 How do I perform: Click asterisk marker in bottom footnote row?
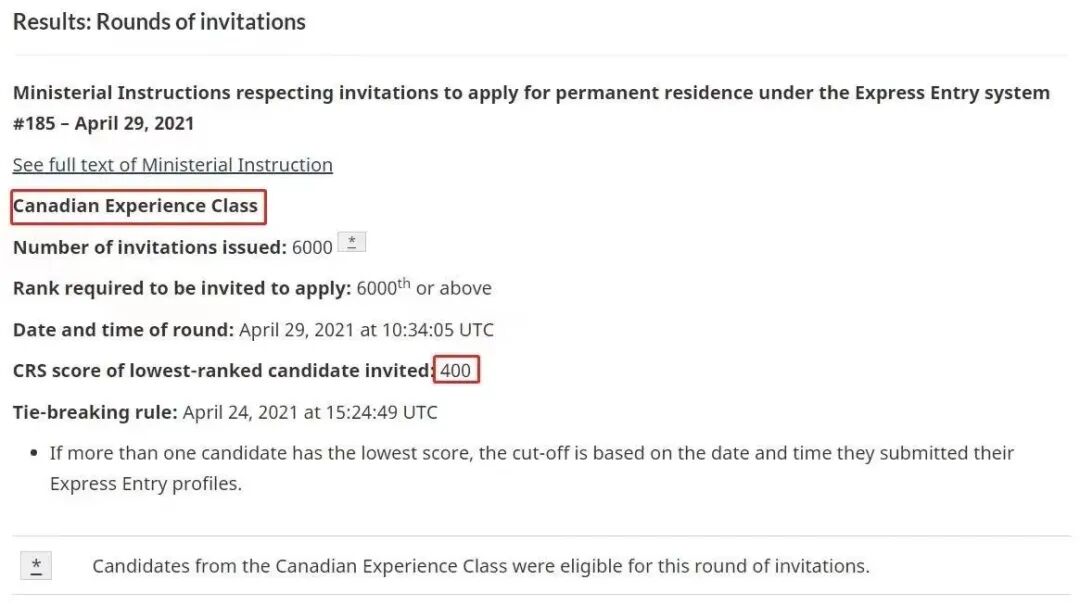36,566
